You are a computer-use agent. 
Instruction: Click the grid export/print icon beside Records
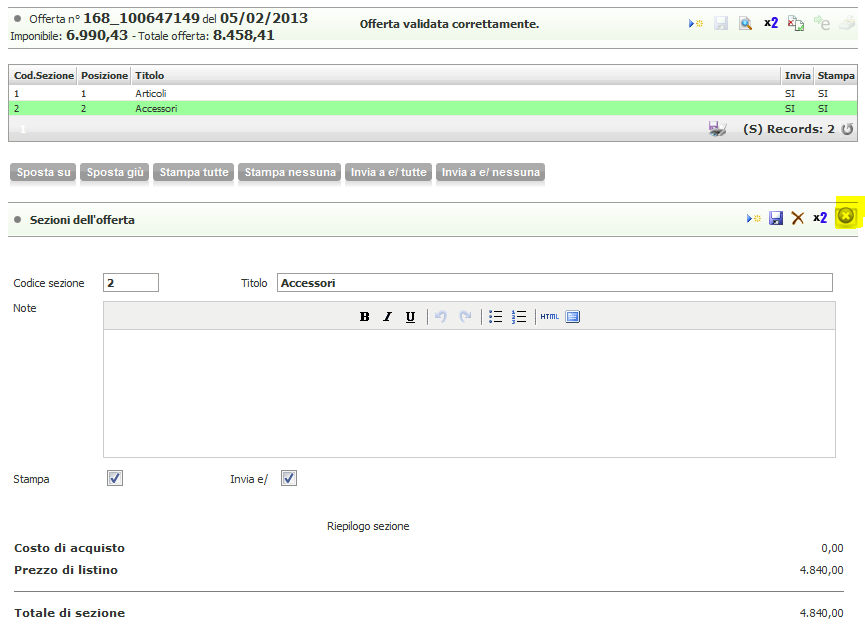pyautogui.click(x=717, y=129)
